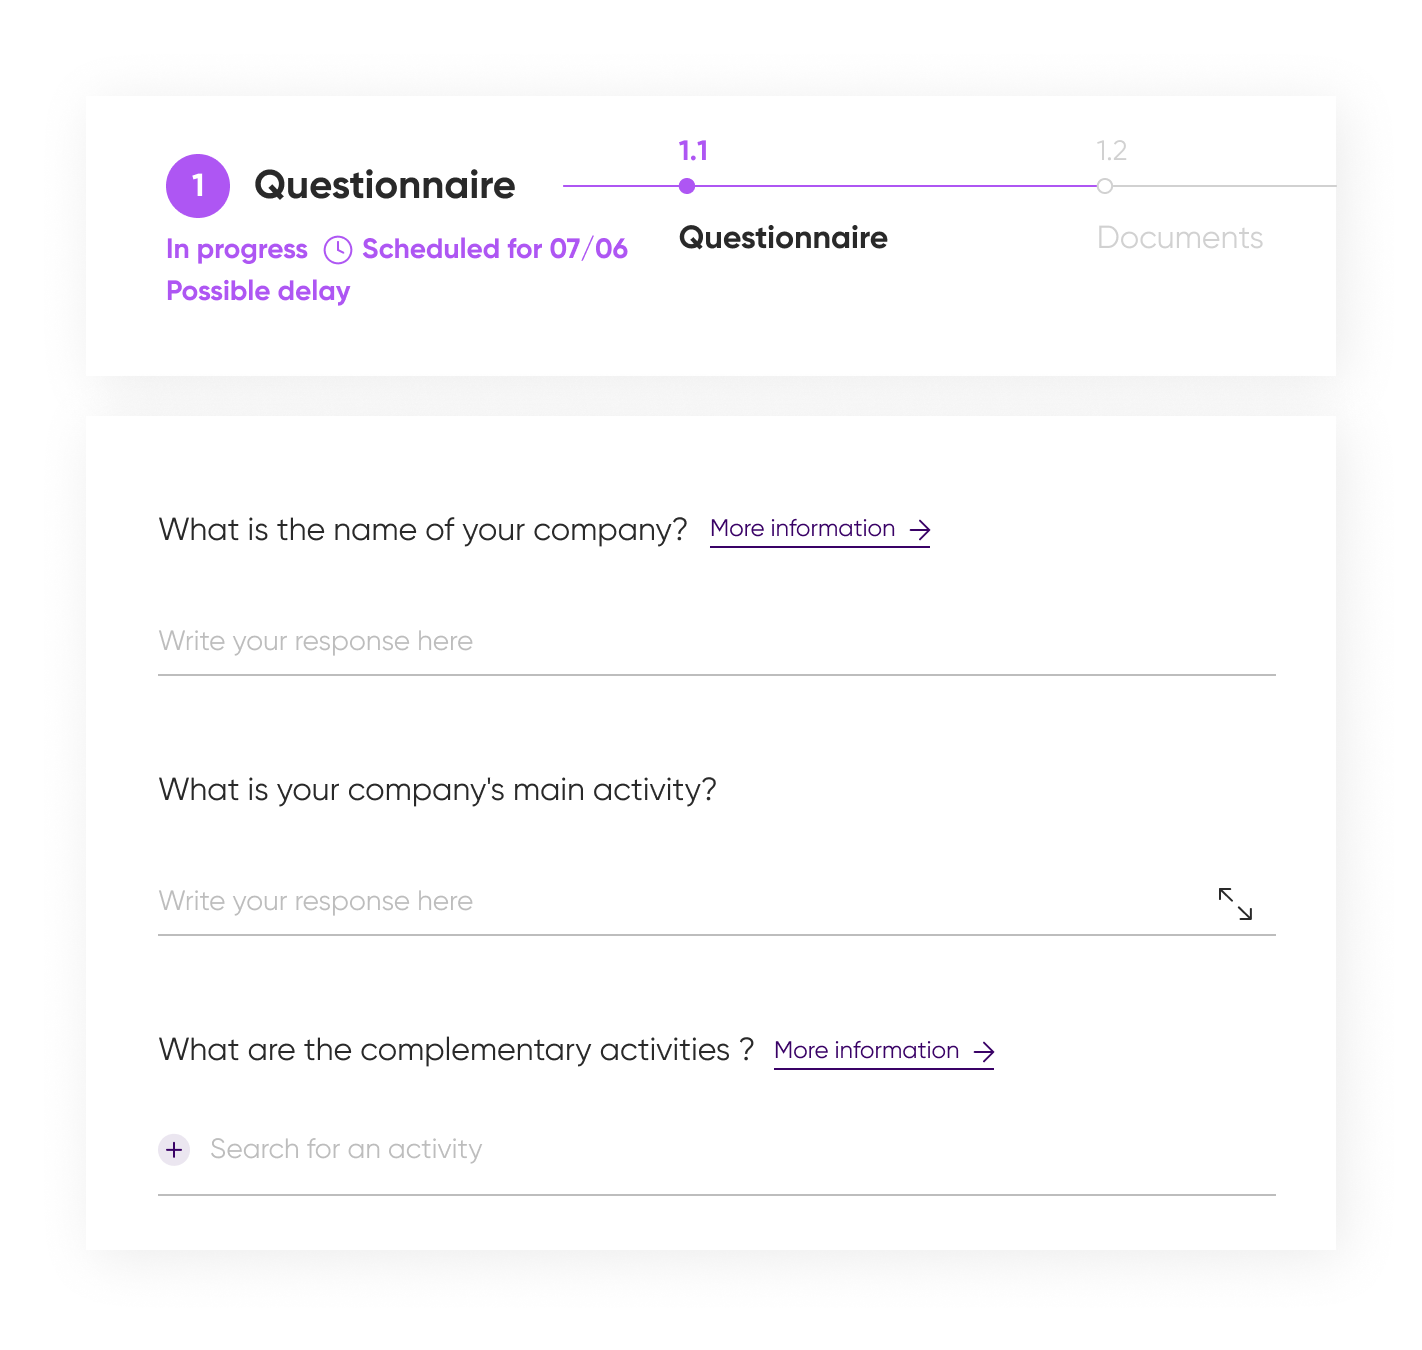Screen dimensions: 1422x1350
Task: Click the purple step 1 circle badge
Action: pyautogui.click(x=198, y=186)
